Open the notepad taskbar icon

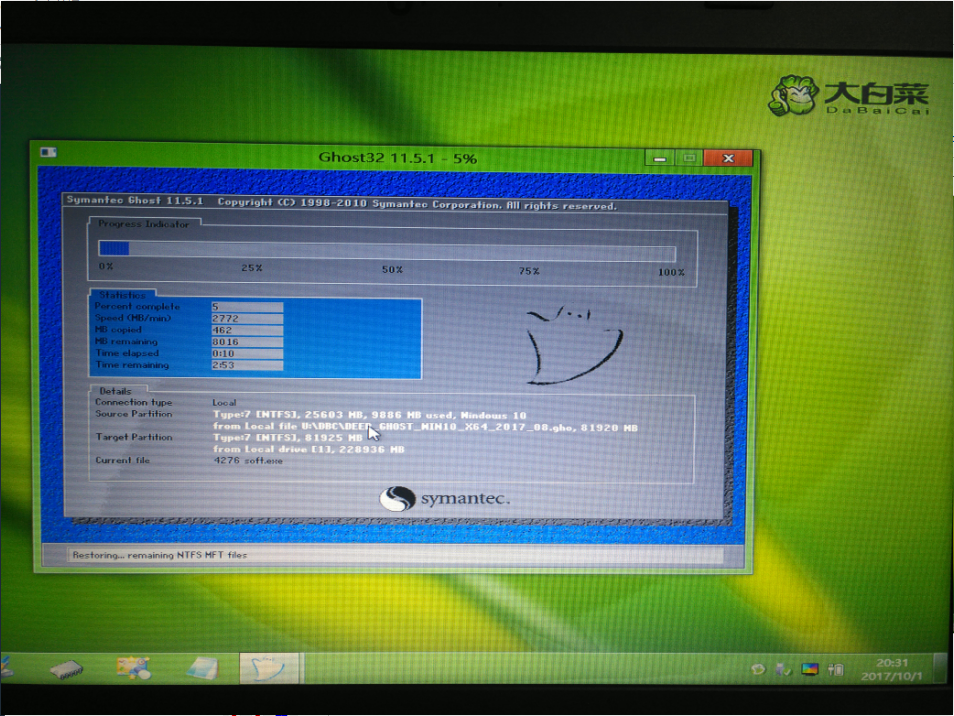click(203, 668)
